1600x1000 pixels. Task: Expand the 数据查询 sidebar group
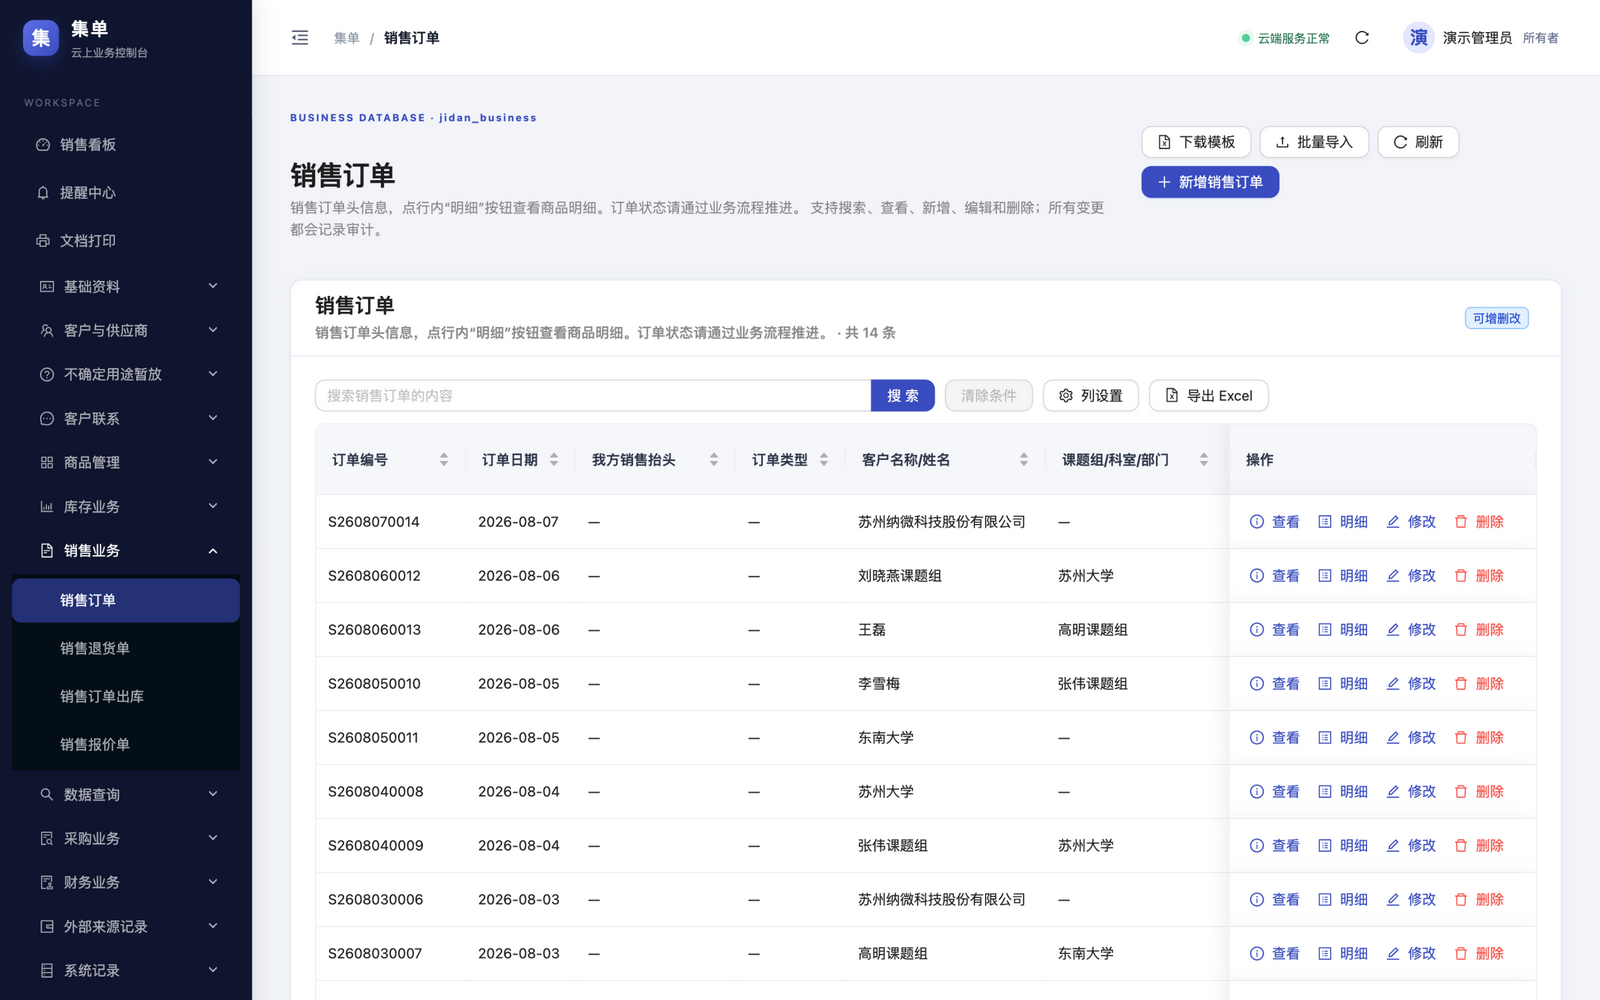click(x=126, y=795)
